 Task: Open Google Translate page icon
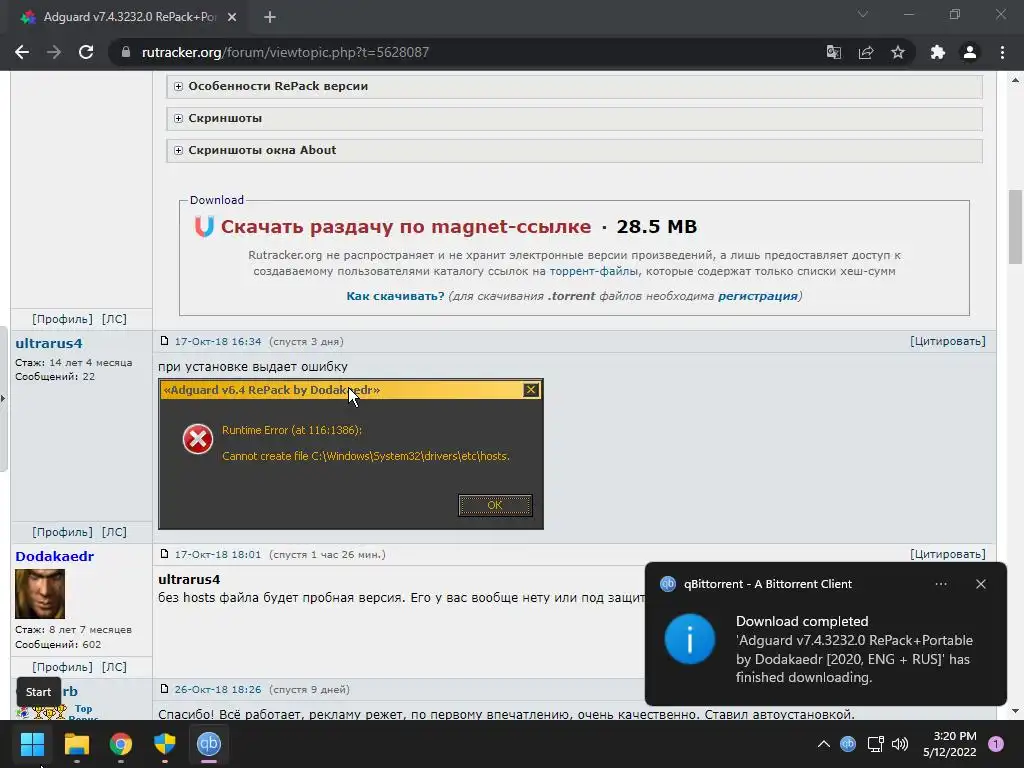(834, 52)
